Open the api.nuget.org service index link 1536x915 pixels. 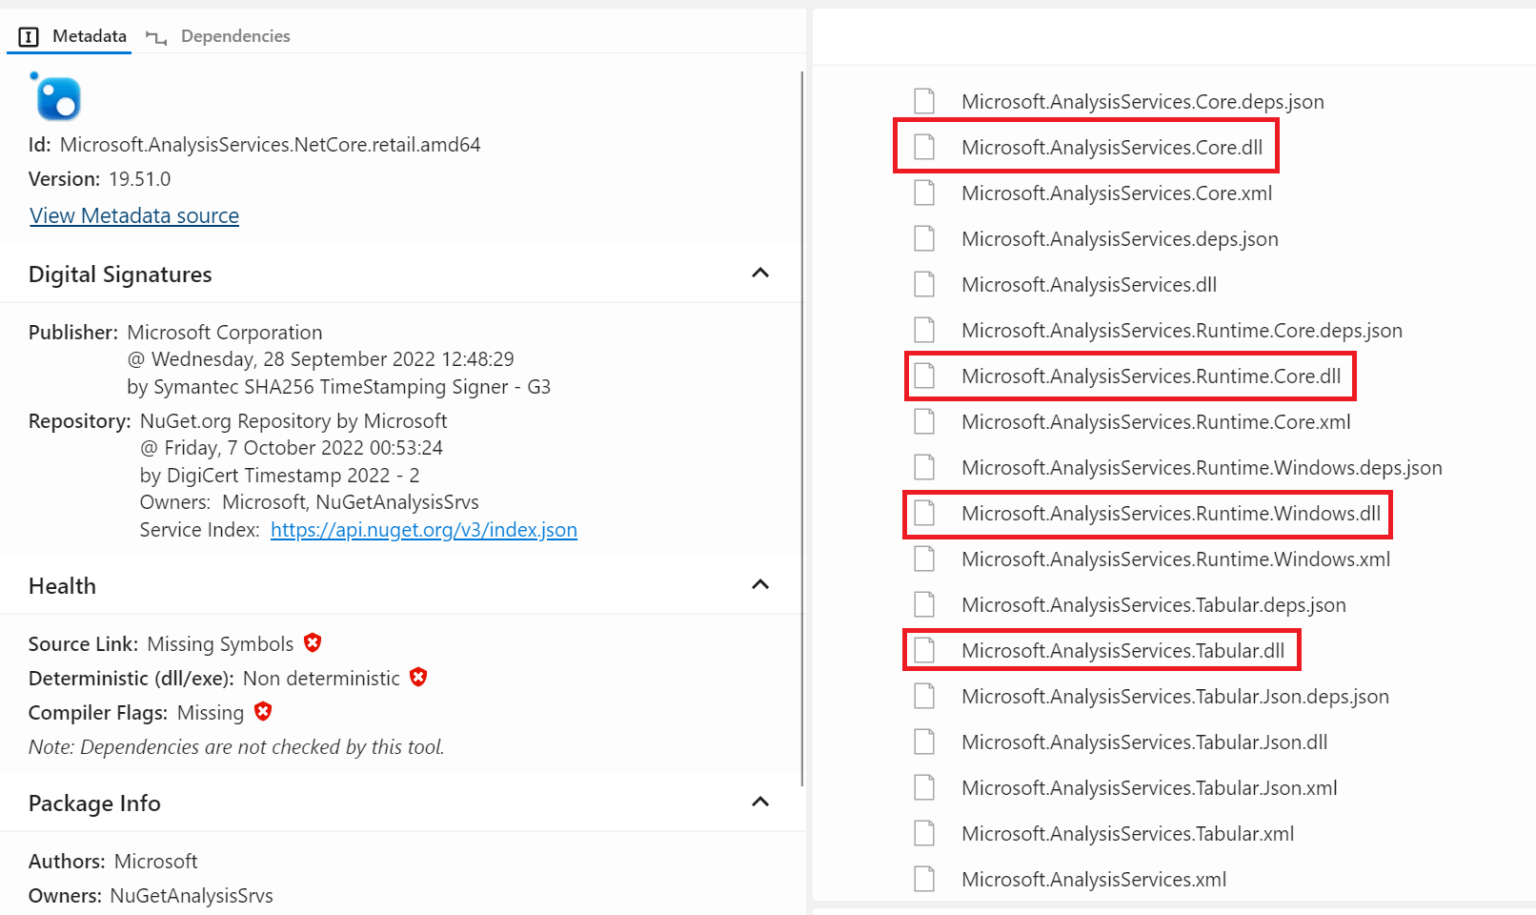(424, 529)
